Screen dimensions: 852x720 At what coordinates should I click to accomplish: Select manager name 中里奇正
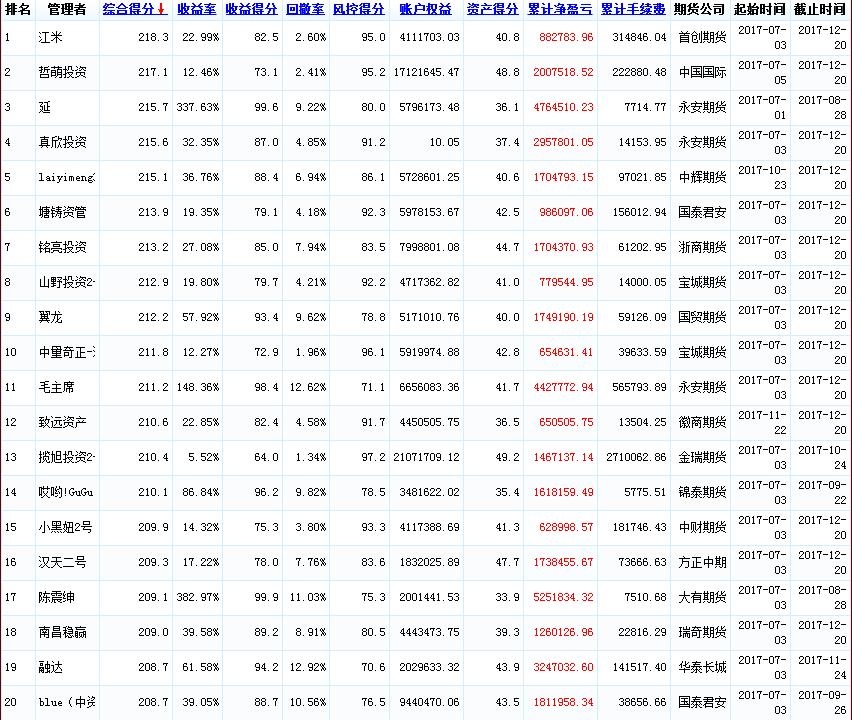click(x=66, y=352)
